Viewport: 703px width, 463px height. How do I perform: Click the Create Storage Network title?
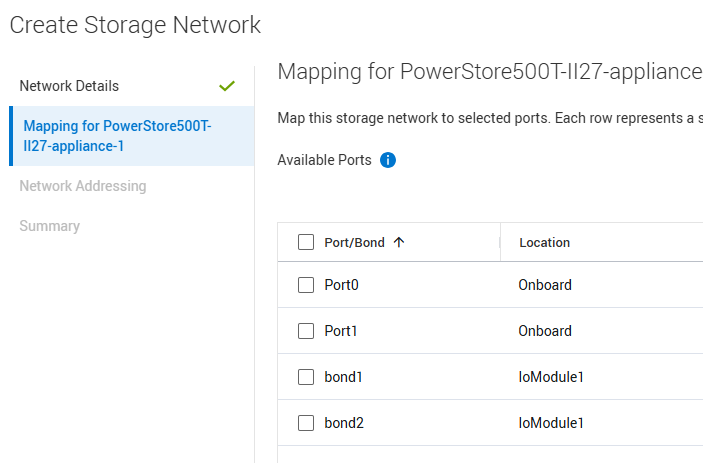[x=135, y=25]
